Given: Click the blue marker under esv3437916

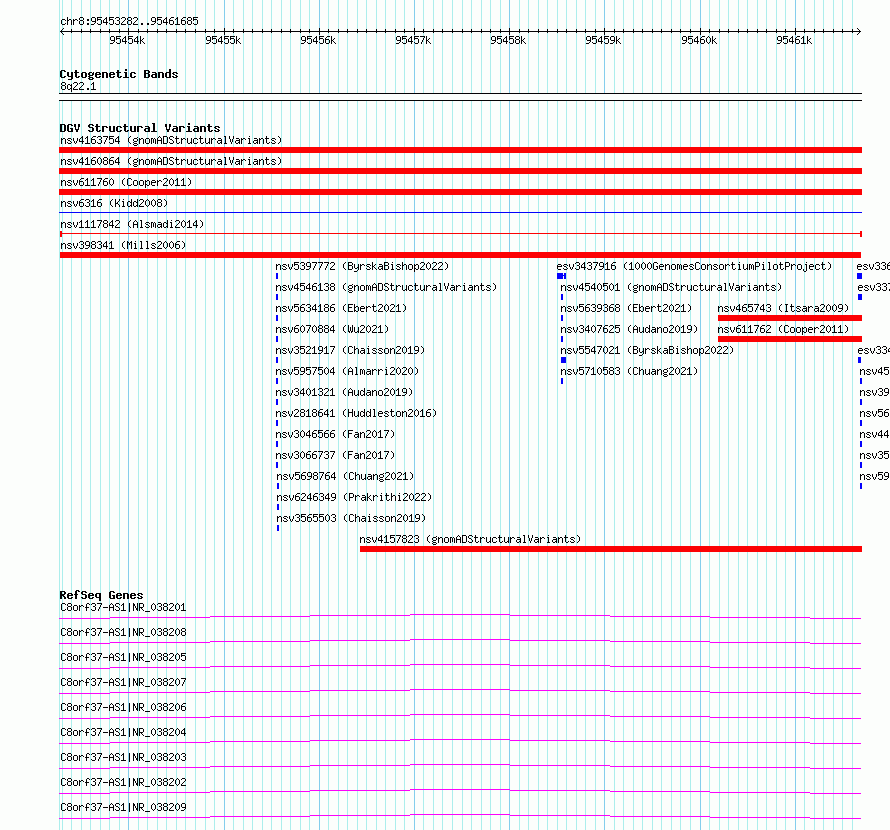Looking at the screenshot, I should [x=561, y=276].
